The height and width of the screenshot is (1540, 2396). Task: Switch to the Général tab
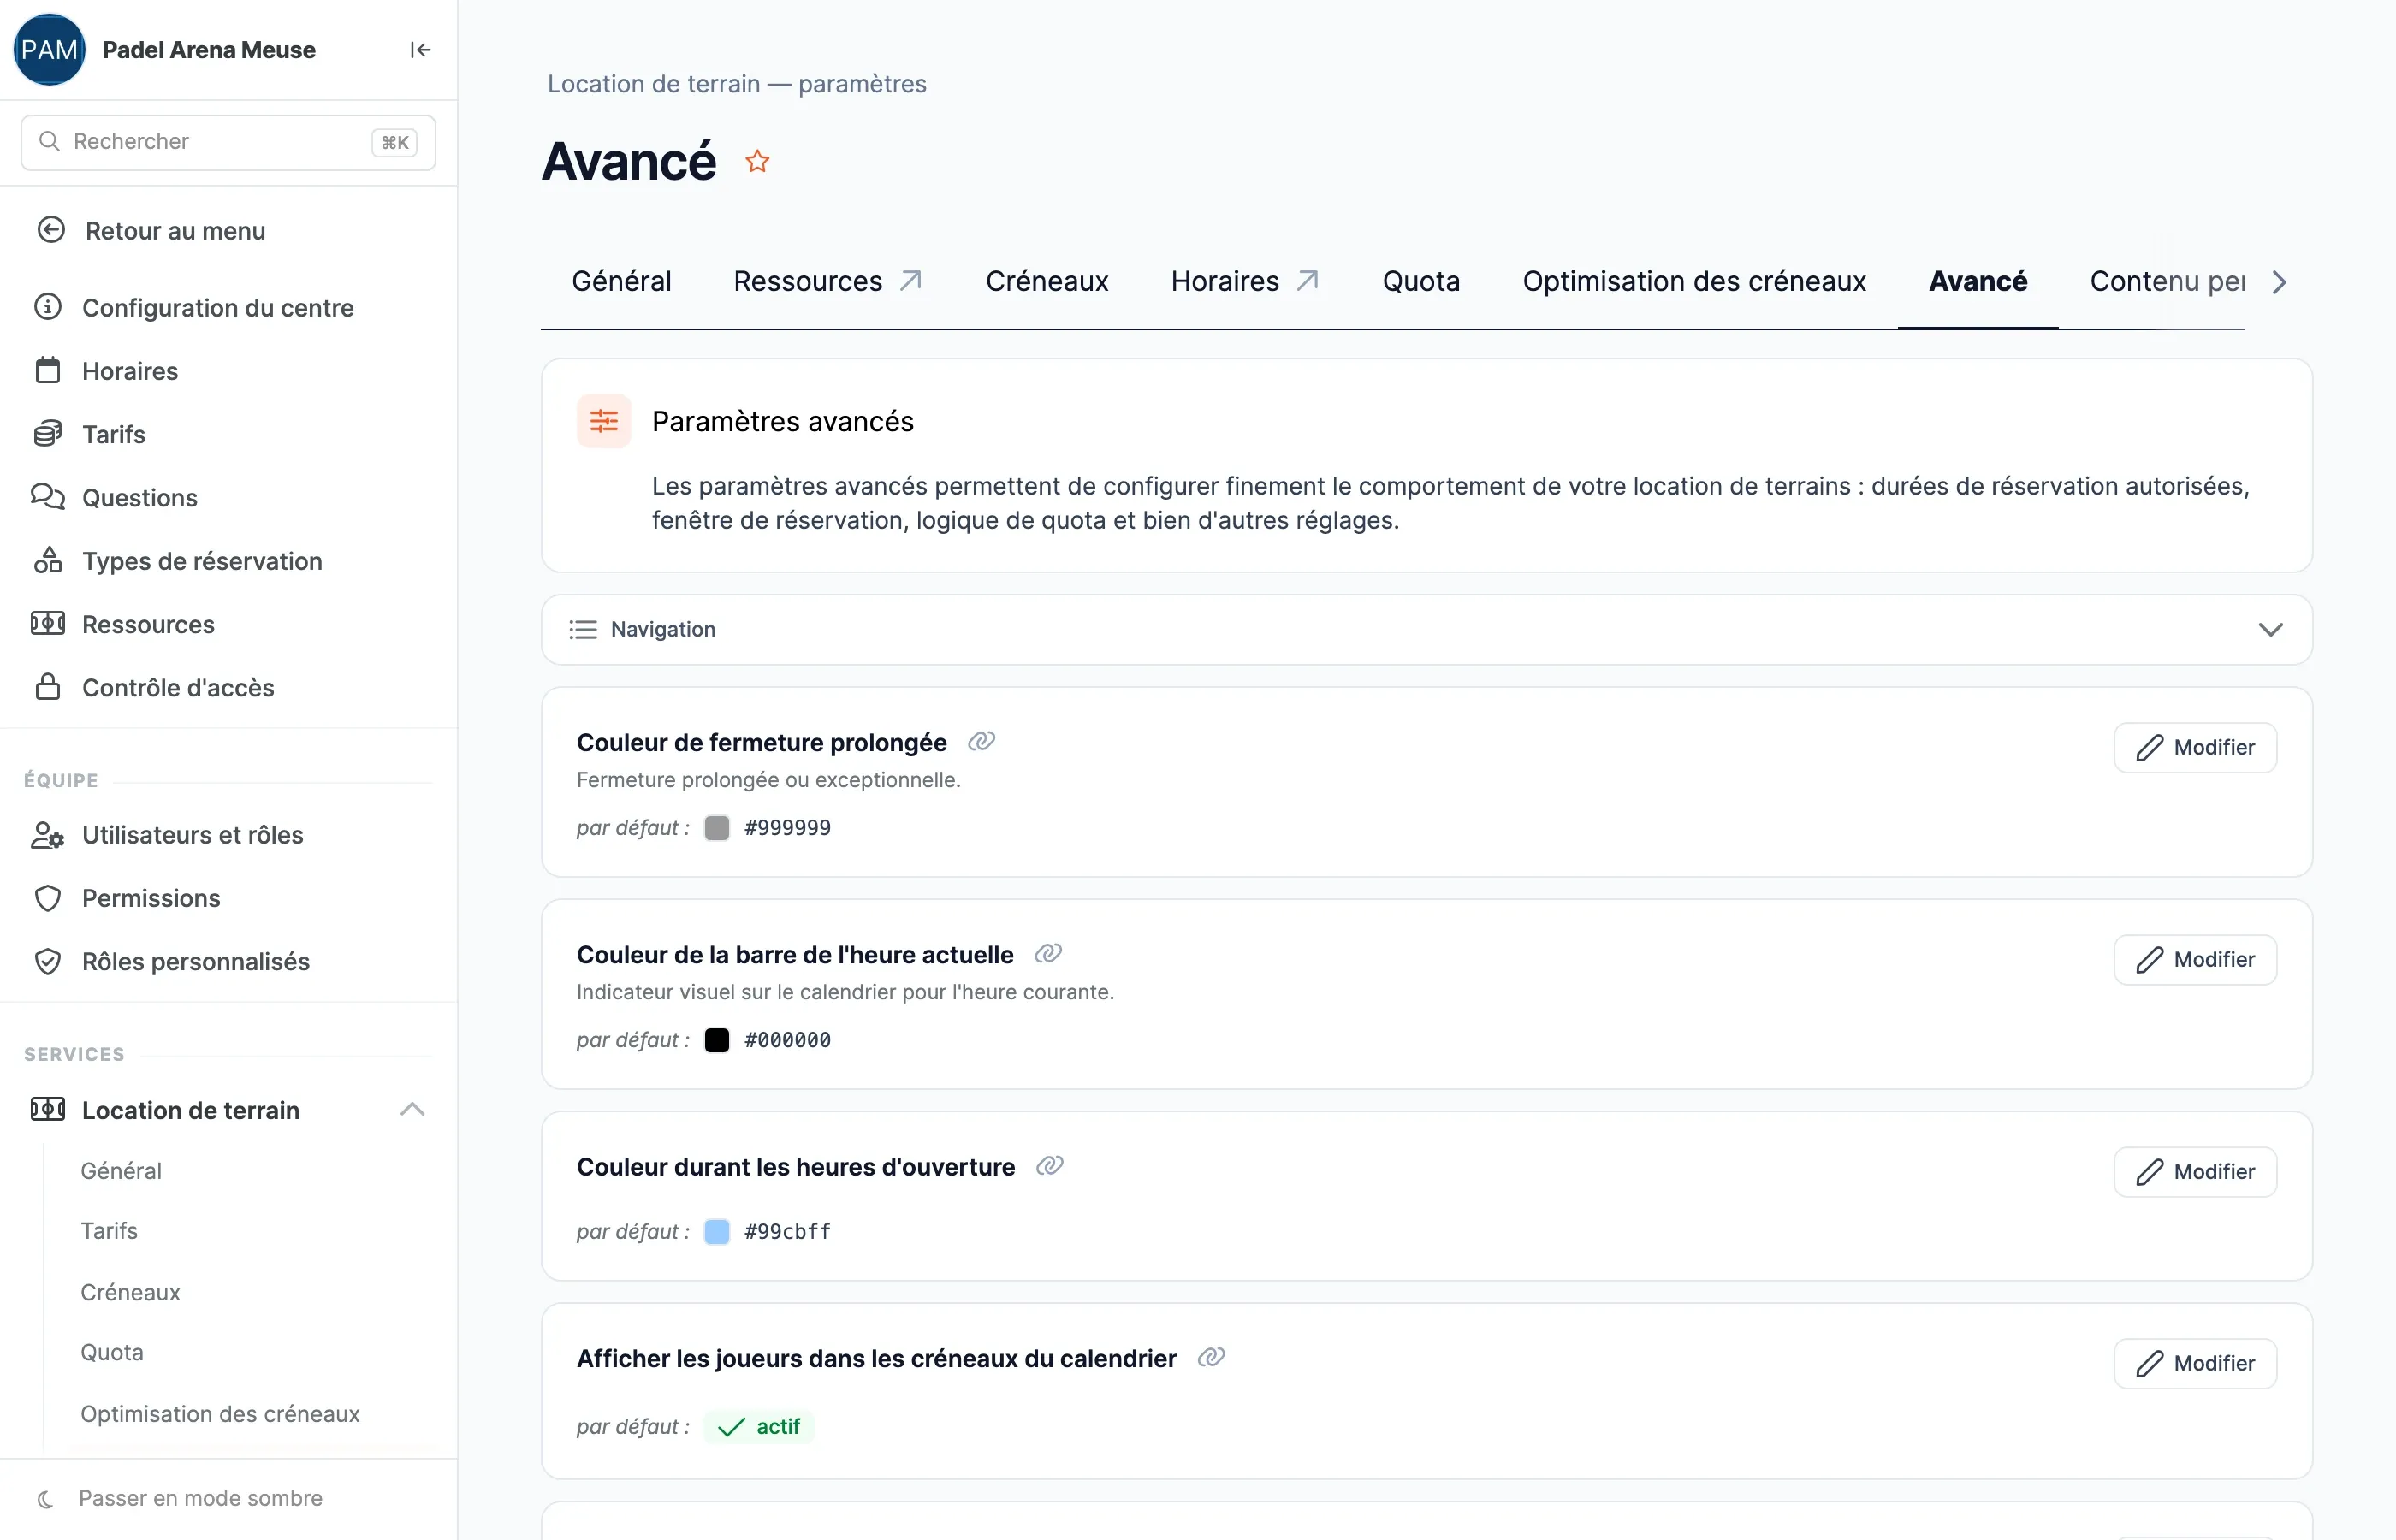(621, 281)
